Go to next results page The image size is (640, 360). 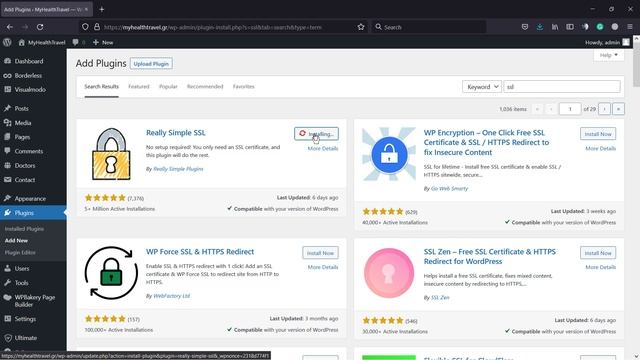click(604, 109)
